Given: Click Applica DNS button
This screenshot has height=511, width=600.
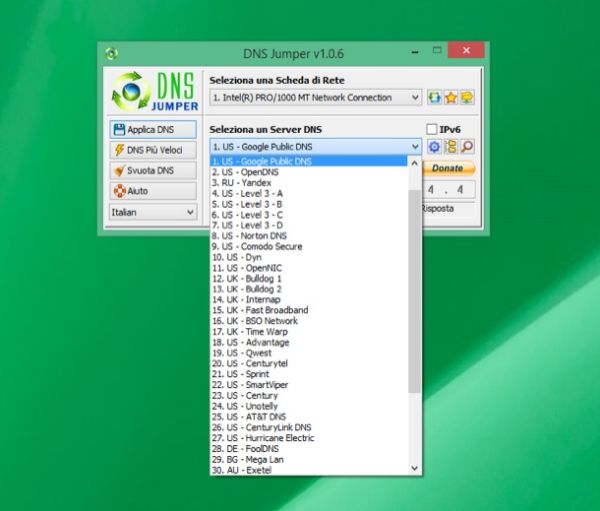Looking at the screenshot, I should click(x=153, y=130).
